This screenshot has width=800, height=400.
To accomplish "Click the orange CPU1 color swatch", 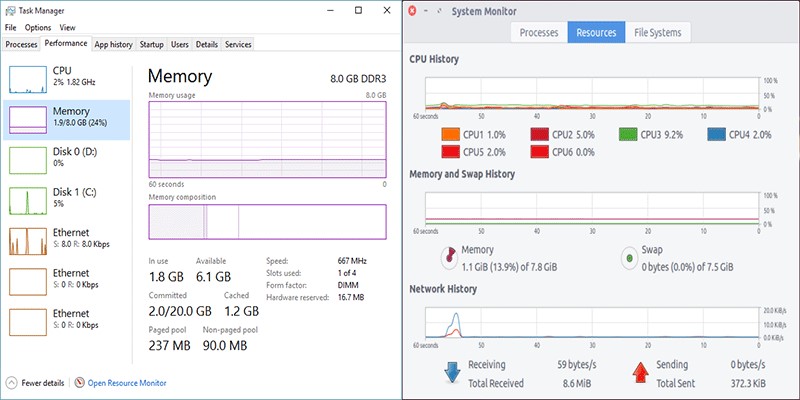I will 450,134.
